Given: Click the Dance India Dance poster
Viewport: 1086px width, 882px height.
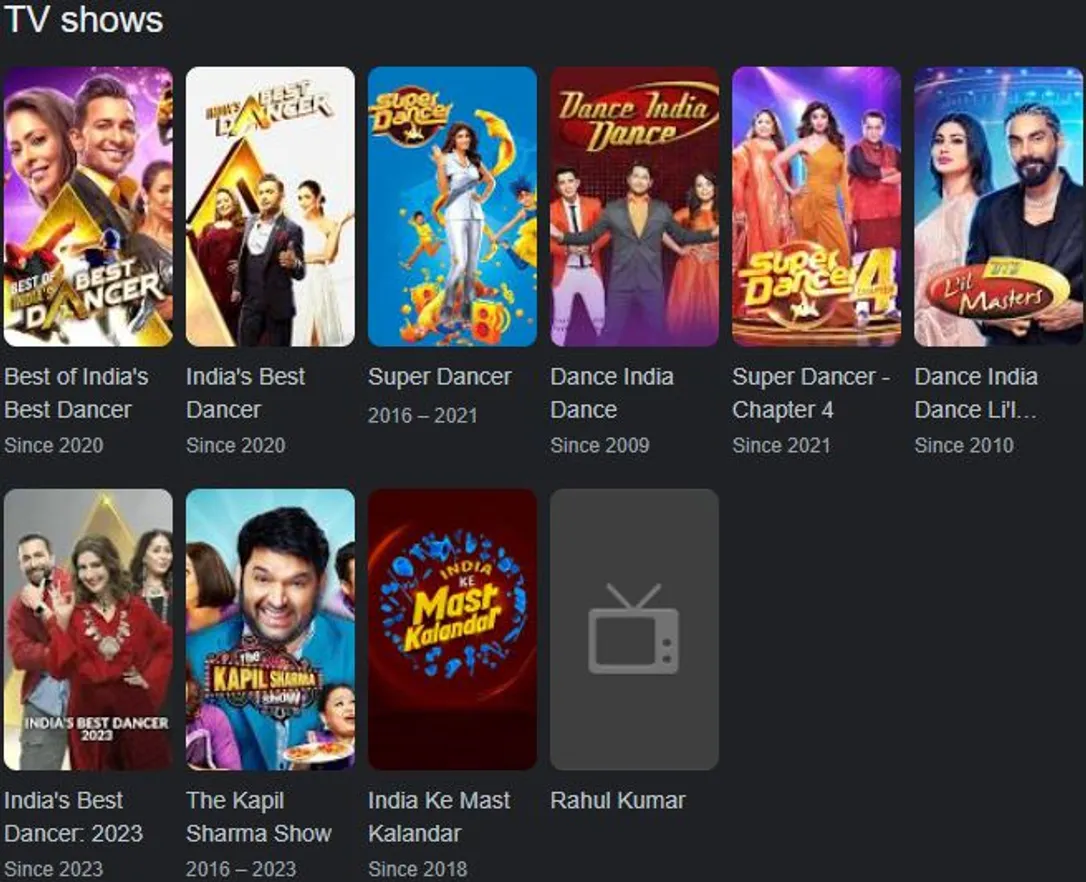Looking at the screenshot, I should (x=634, y=206).
